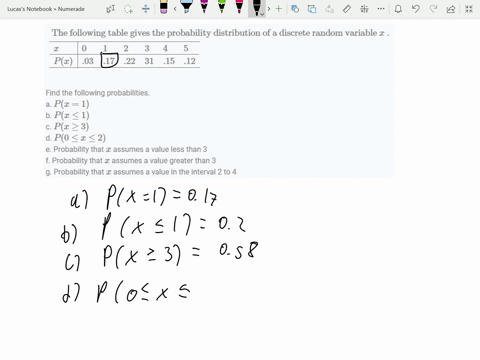This screenshot has width=480, height=360.
Task: Click table cell value .15
Action: 169,61
